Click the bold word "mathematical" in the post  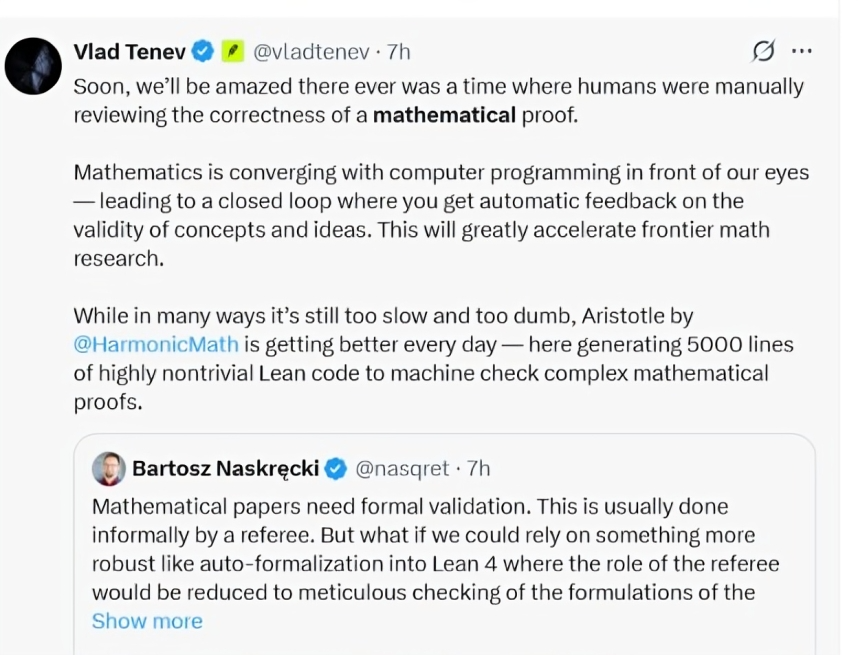pyautogui.click(x=444, y=115)
